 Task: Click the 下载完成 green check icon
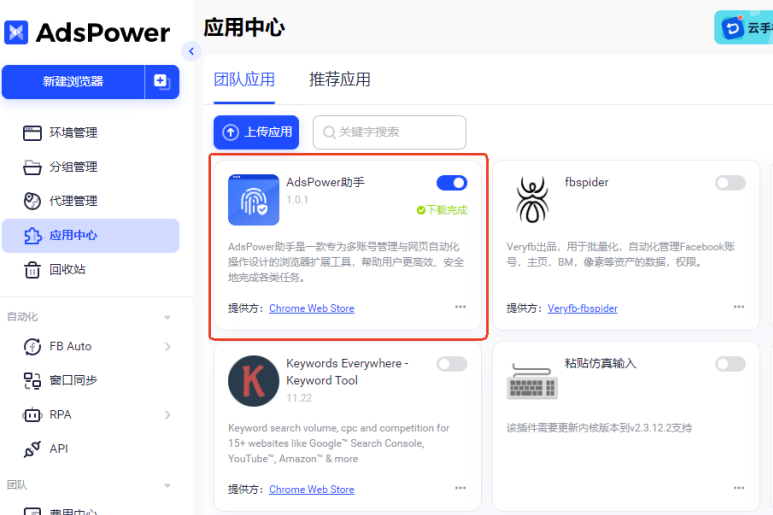click(x=421, y=210)
